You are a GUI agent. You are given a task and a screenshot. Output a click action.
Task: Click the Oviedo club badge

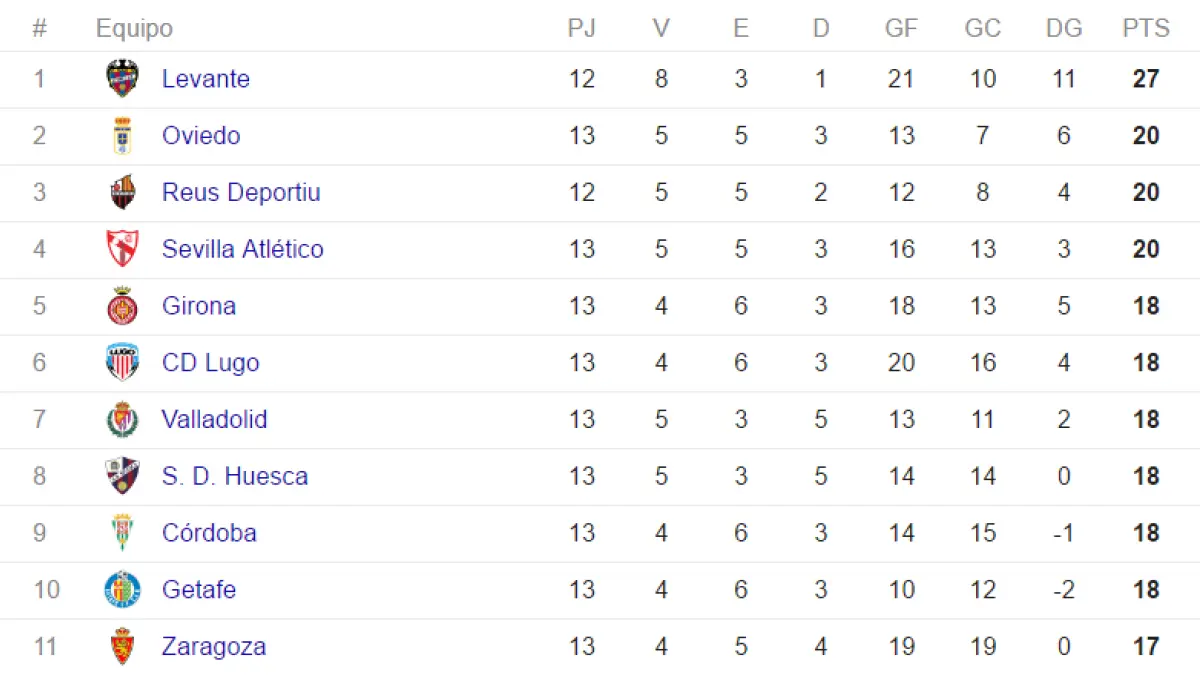(123, 136)
